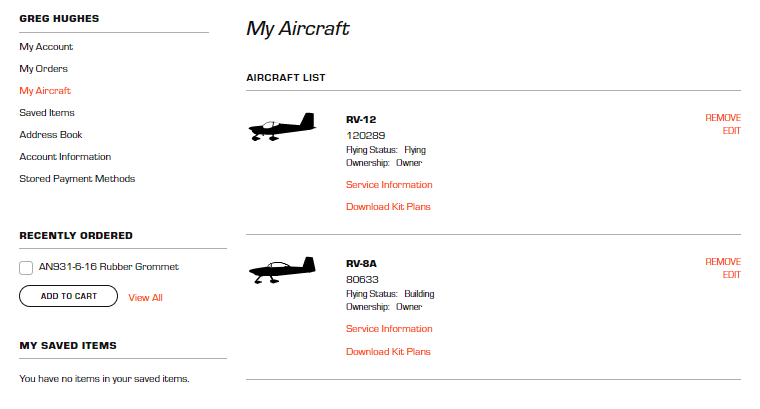The height and width of the screenshot is (409, 760).
Task: Open Service Information for RV-8A
Action: 389,329
